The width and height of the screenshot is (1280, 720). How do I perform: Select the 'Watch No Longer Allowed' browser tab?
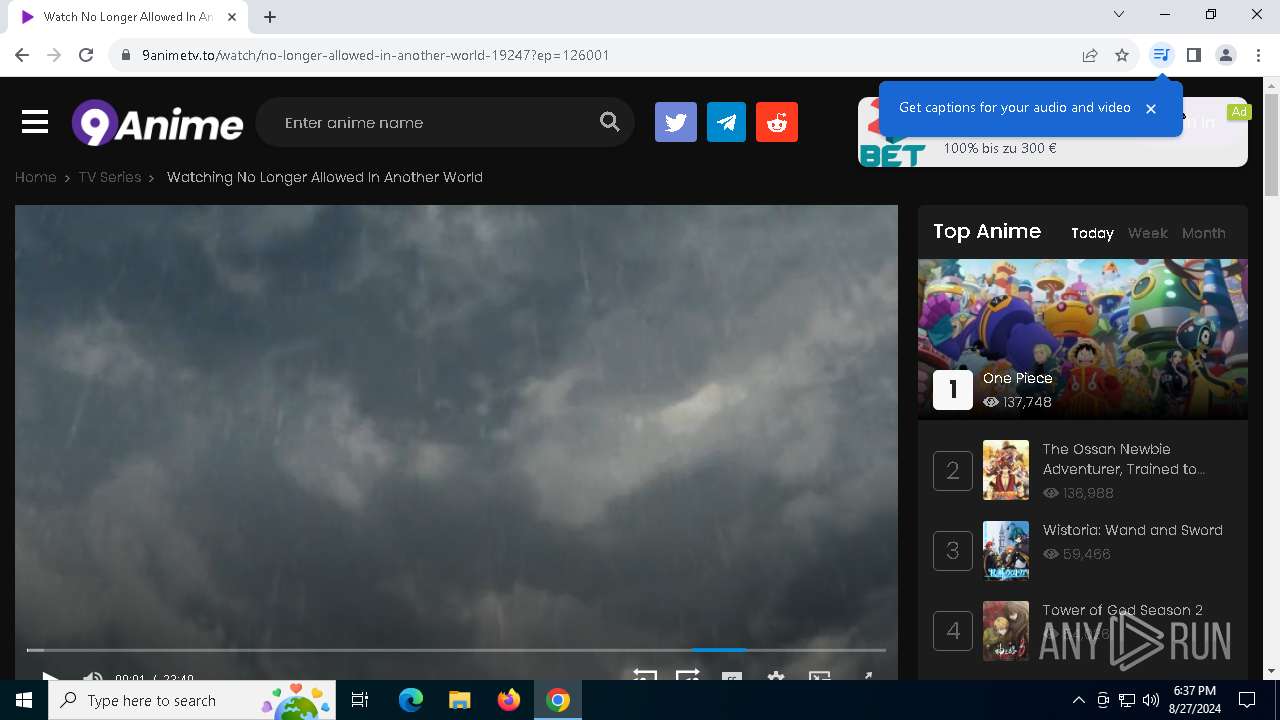click(x=130, y=16)
